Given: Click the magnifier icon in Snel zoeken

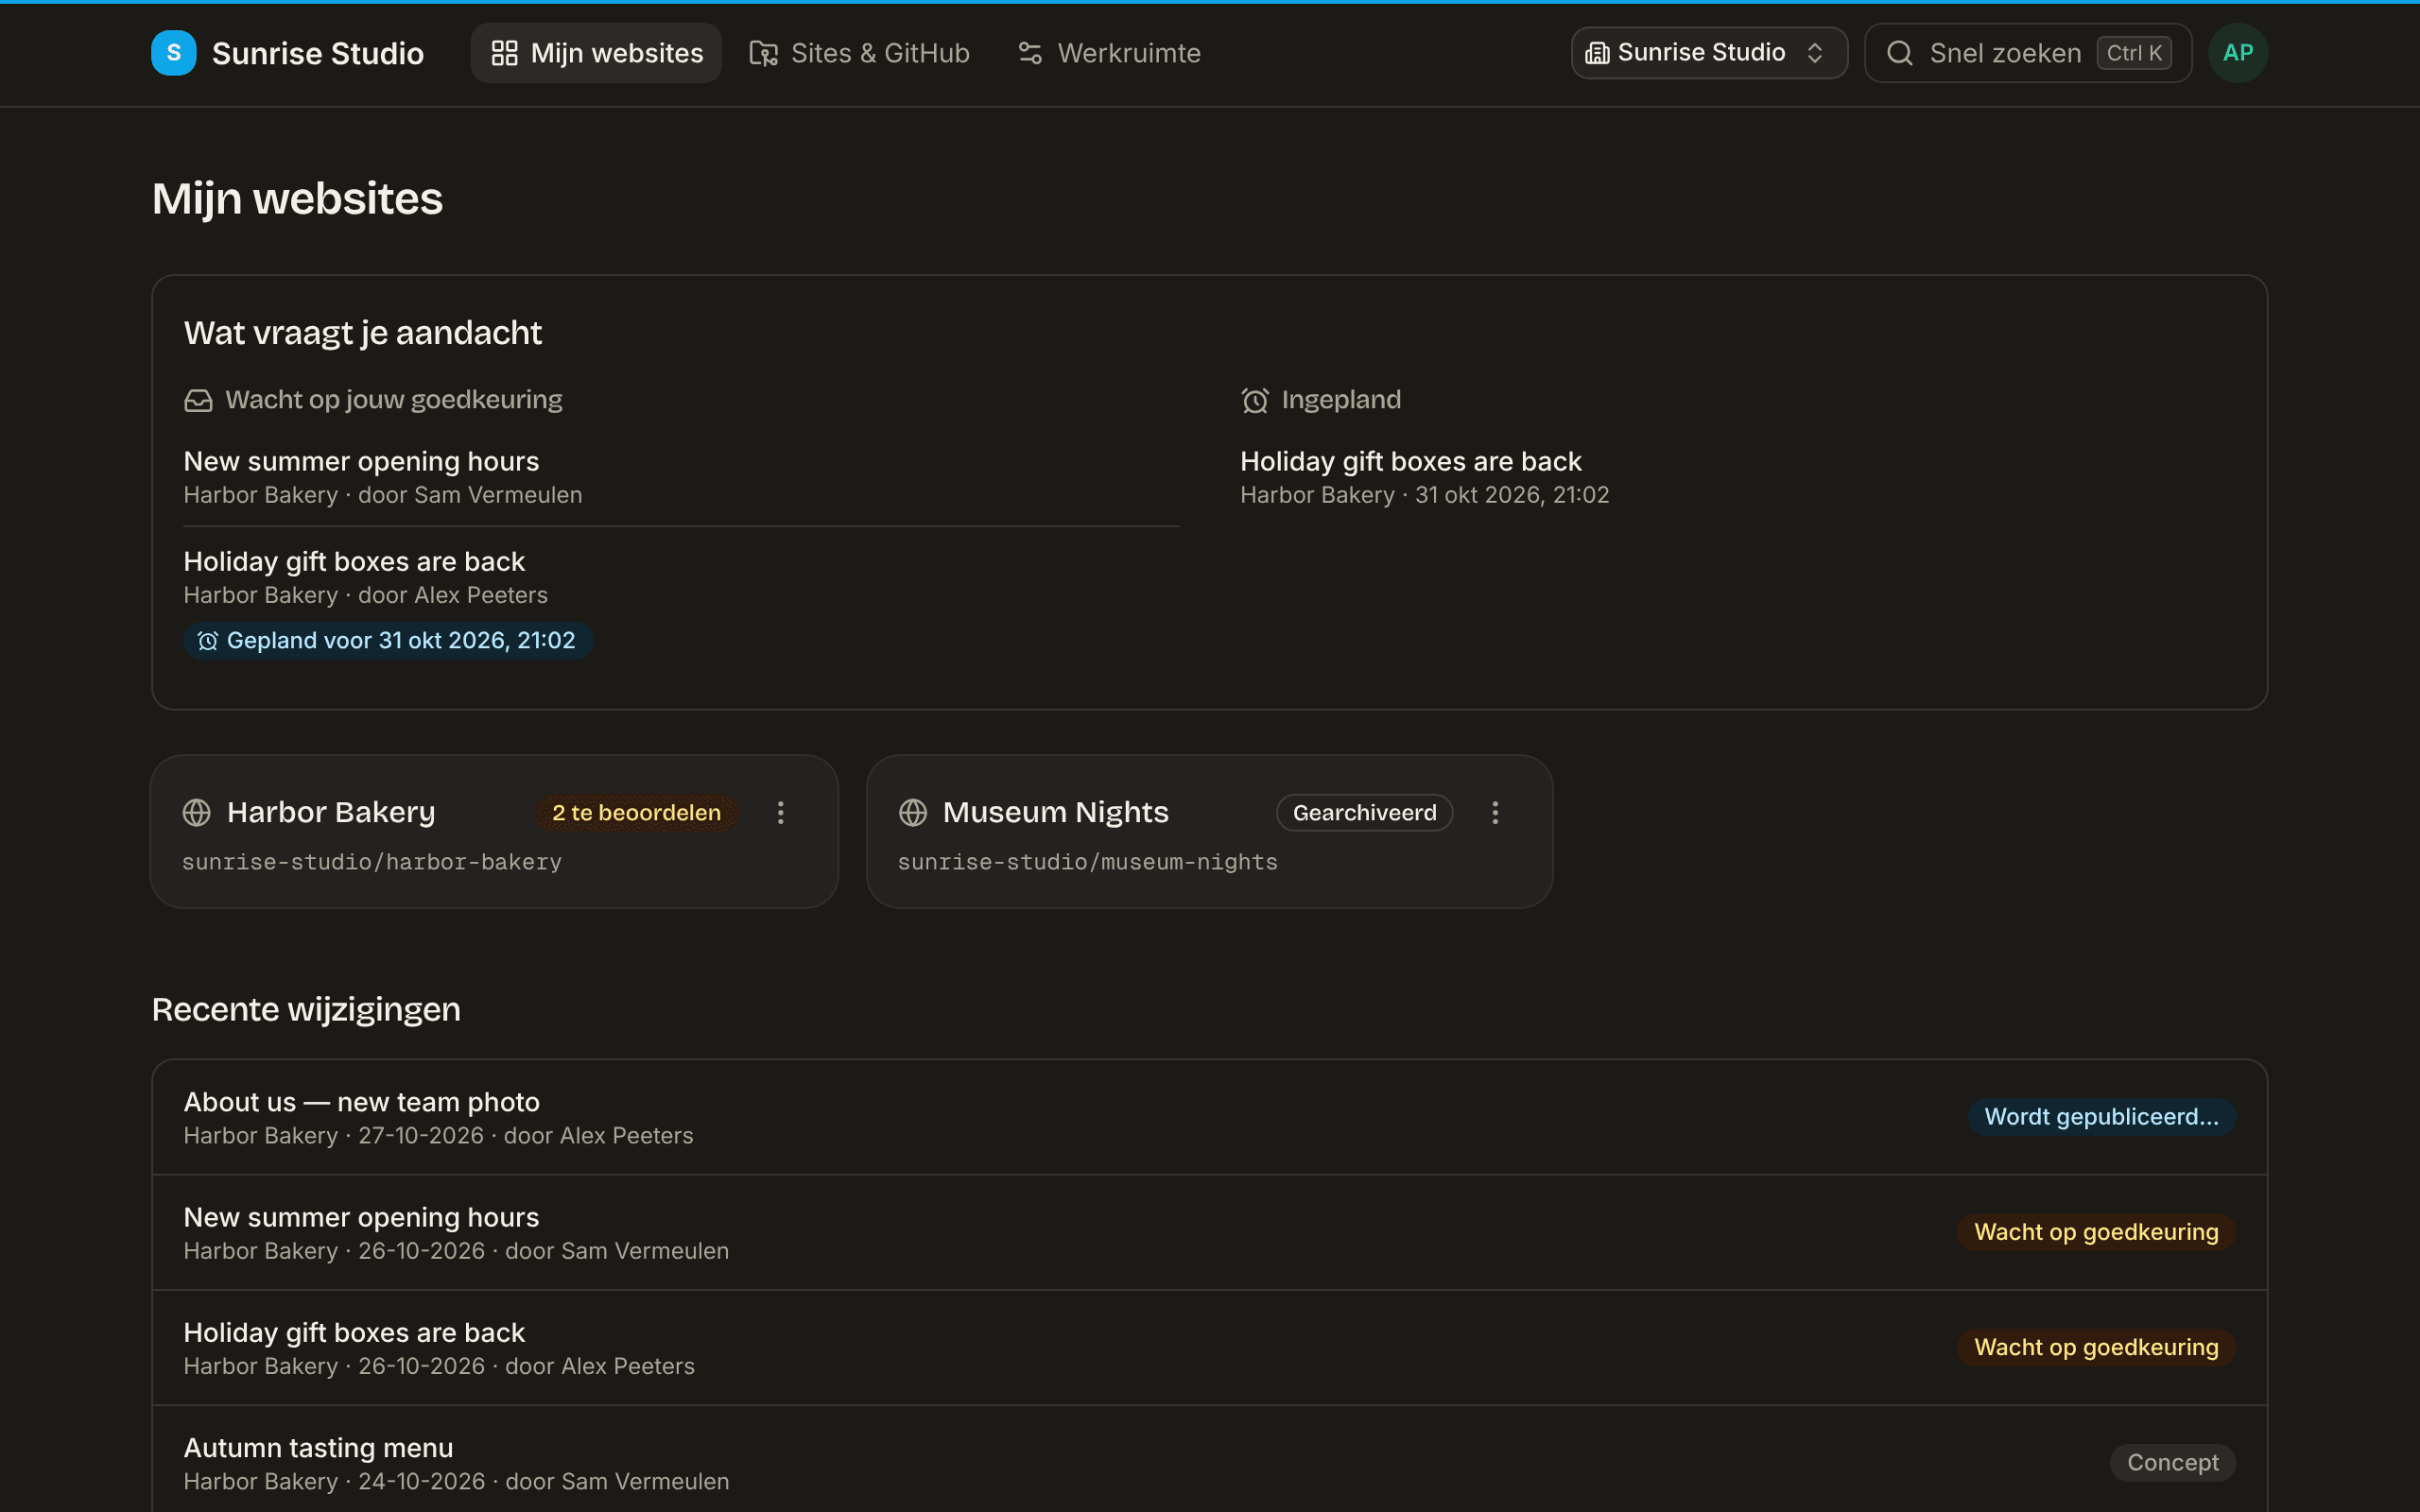Looking at the screenshot, I should [x=1900, y=53].
